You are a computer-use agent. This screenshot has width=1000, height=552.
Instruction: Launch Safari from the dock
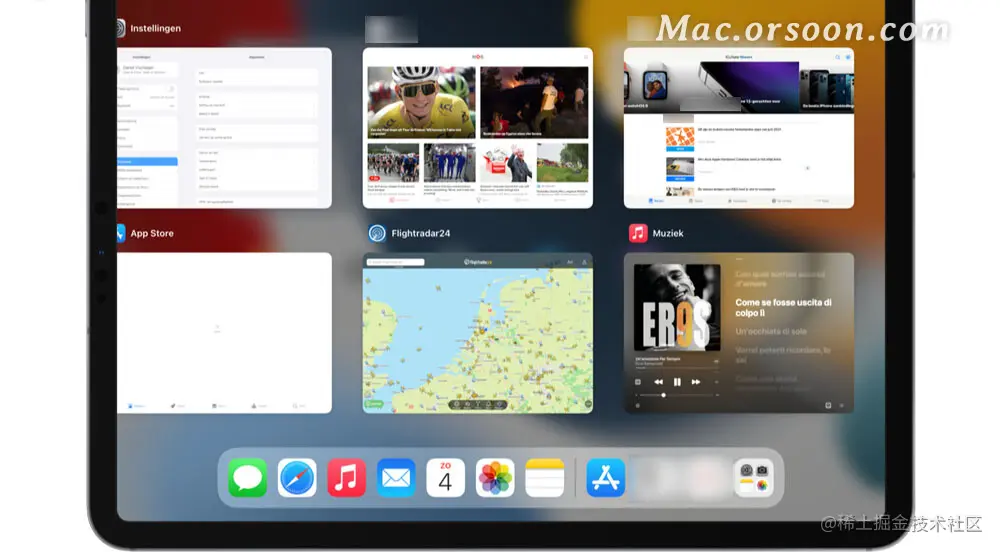coord(297,477)
